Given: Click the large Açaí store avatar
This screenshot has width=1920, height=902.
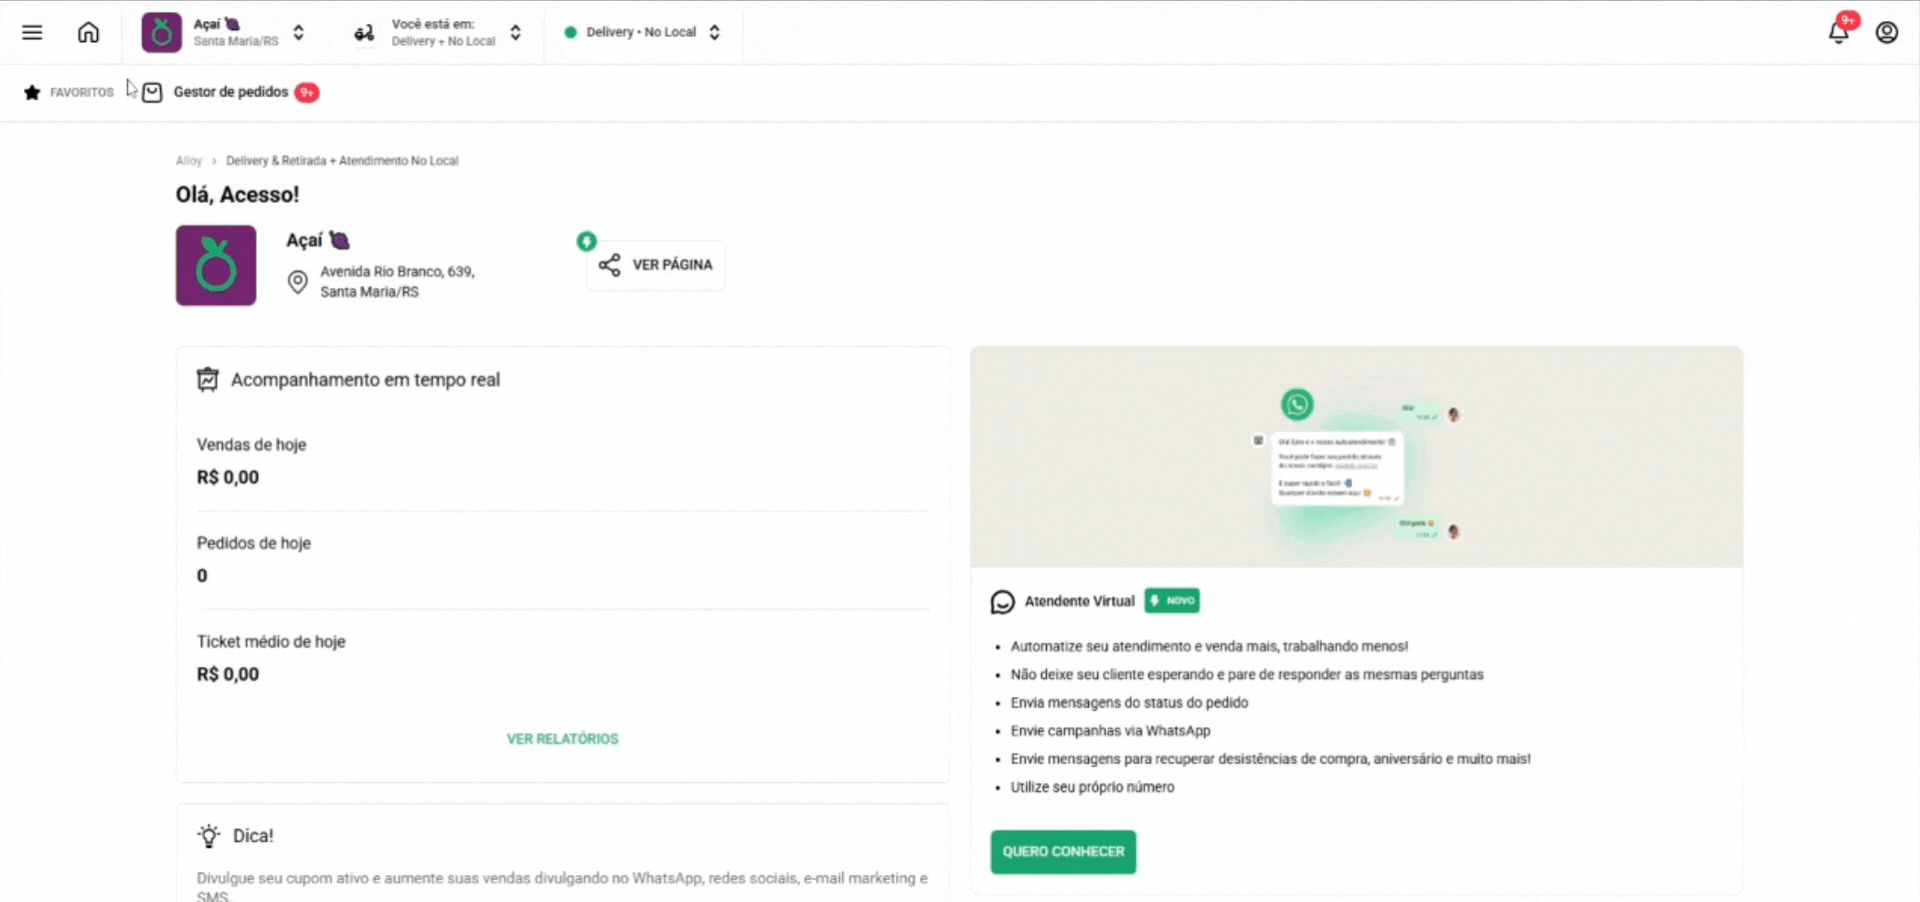Looking at the screenshot, I should pos(216,265).
